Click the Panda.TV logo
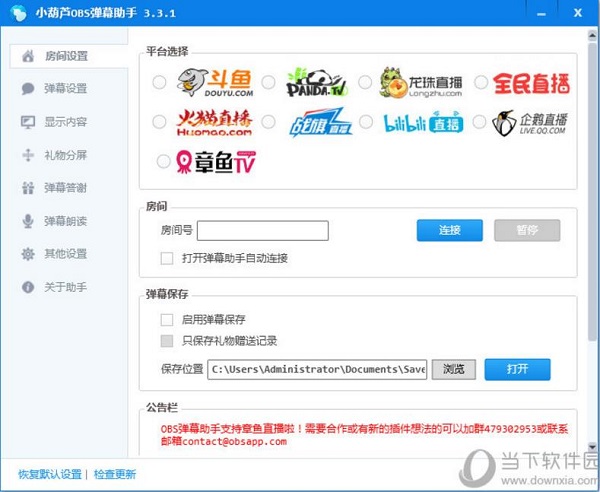This screenshot has width=600, height=492. [317, 83]
